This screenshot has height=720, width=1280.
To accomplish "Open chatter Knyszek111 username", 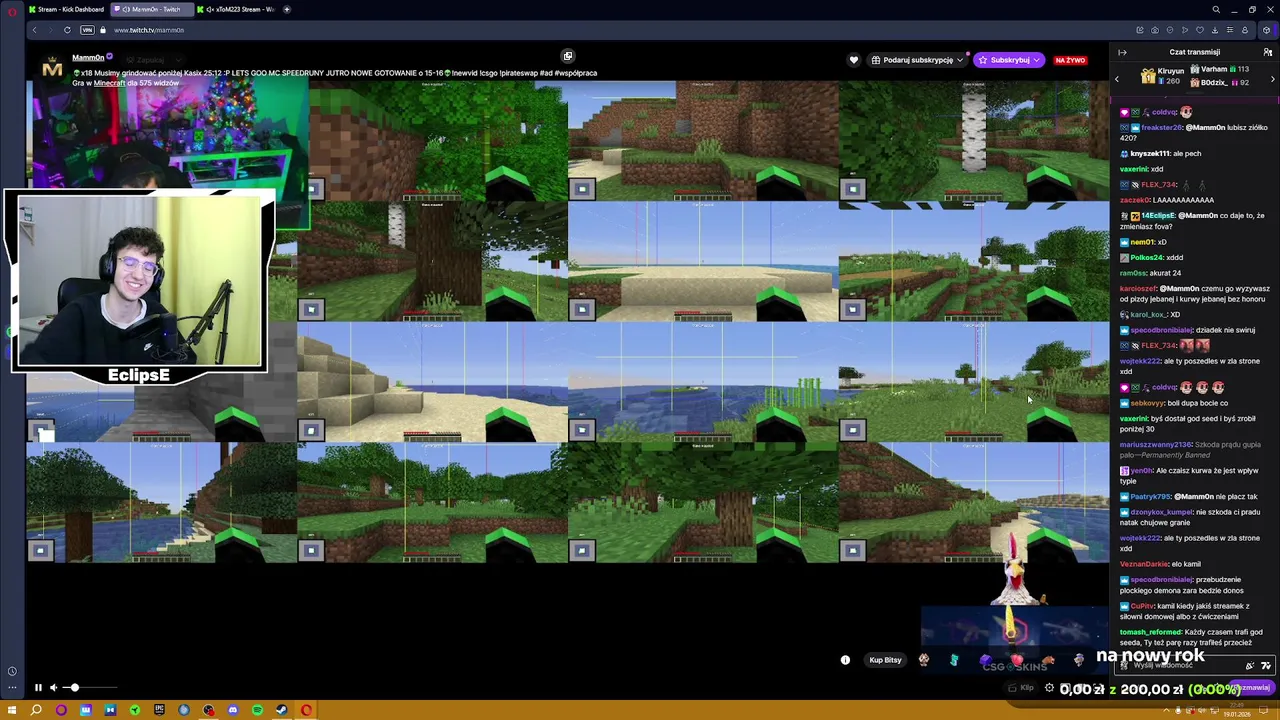I will [x=1150, y=154].
